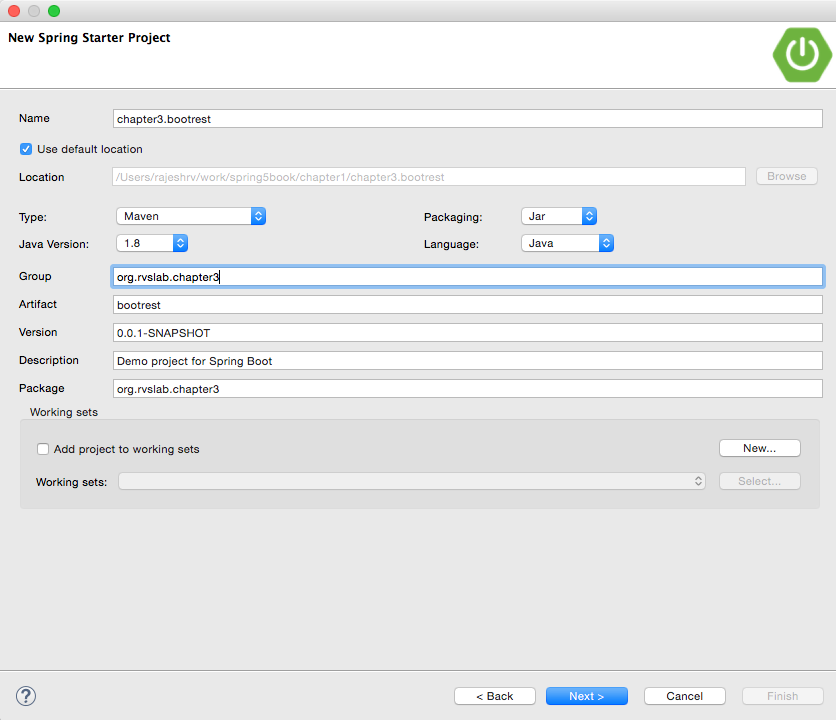Click the help question mark icon
The image size is (836, 720).
pyautogui.click(x=26, y=696)
